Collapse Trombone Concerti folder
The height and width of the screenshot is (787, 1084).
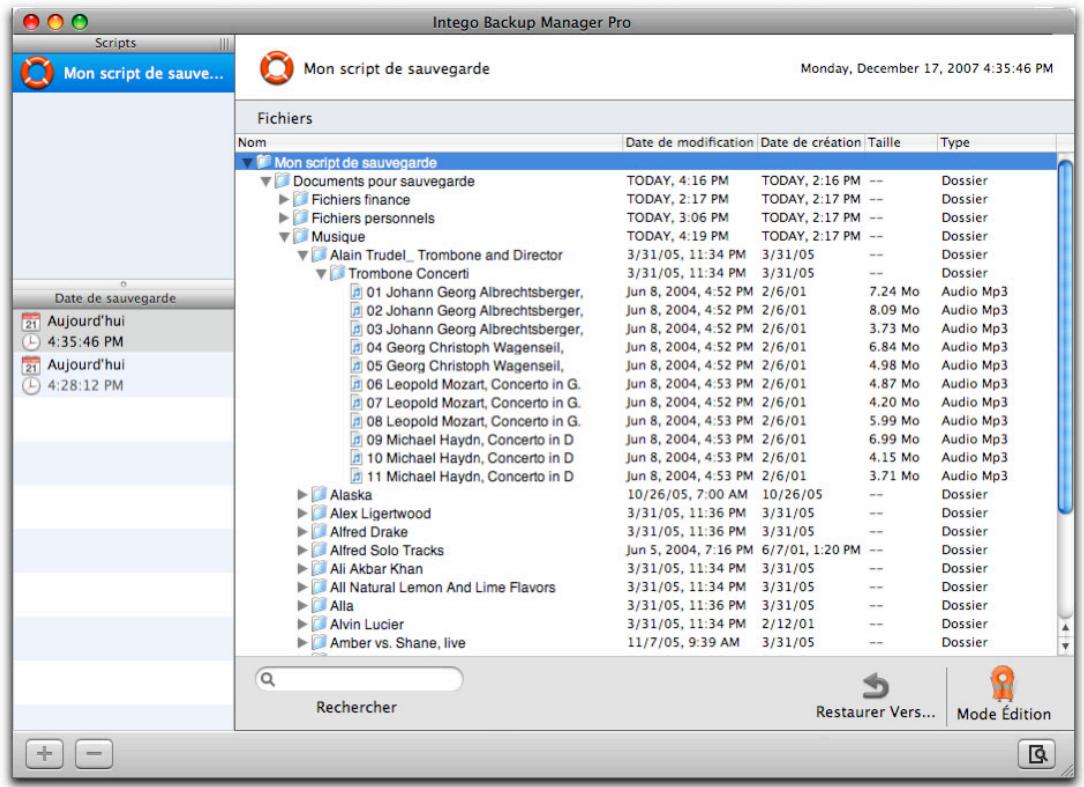point(321,275)
